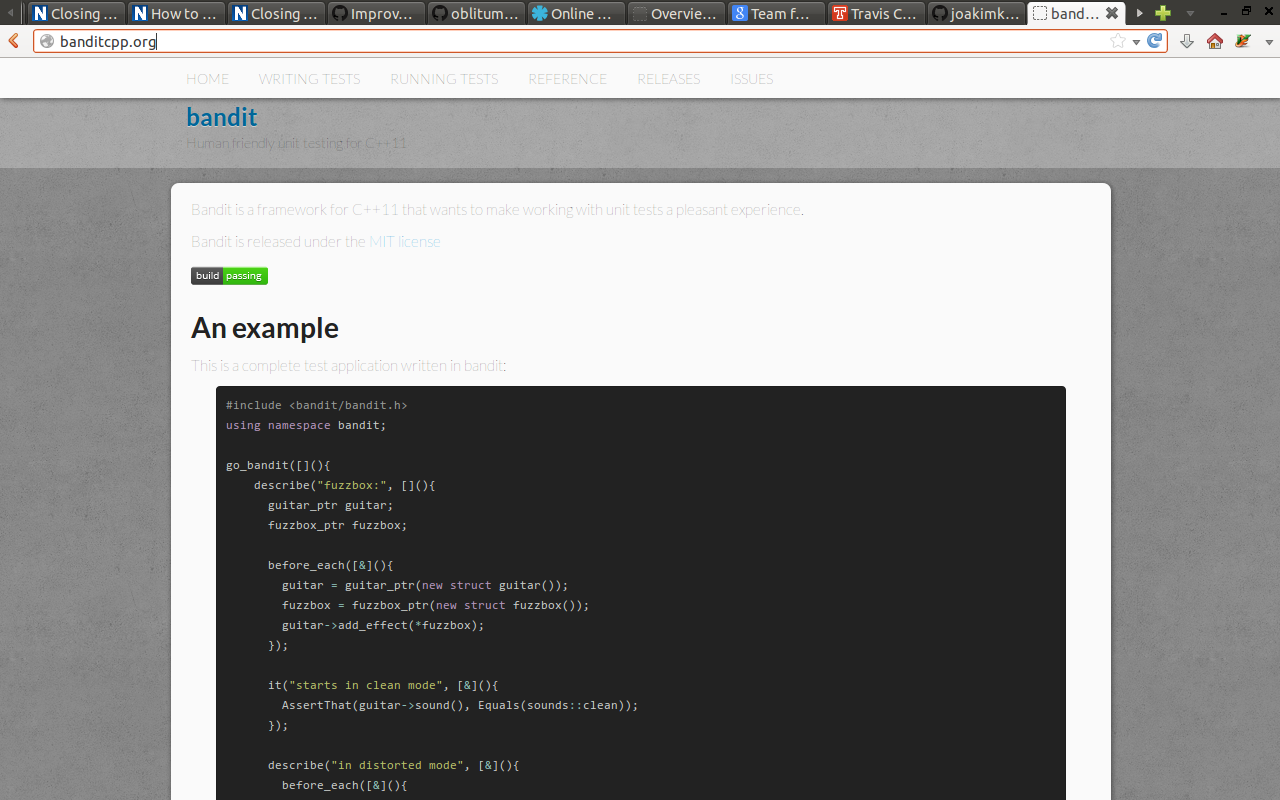Switch to the 'Team f…' tab
Screen dimensions: 1280x800
(776, 14)
